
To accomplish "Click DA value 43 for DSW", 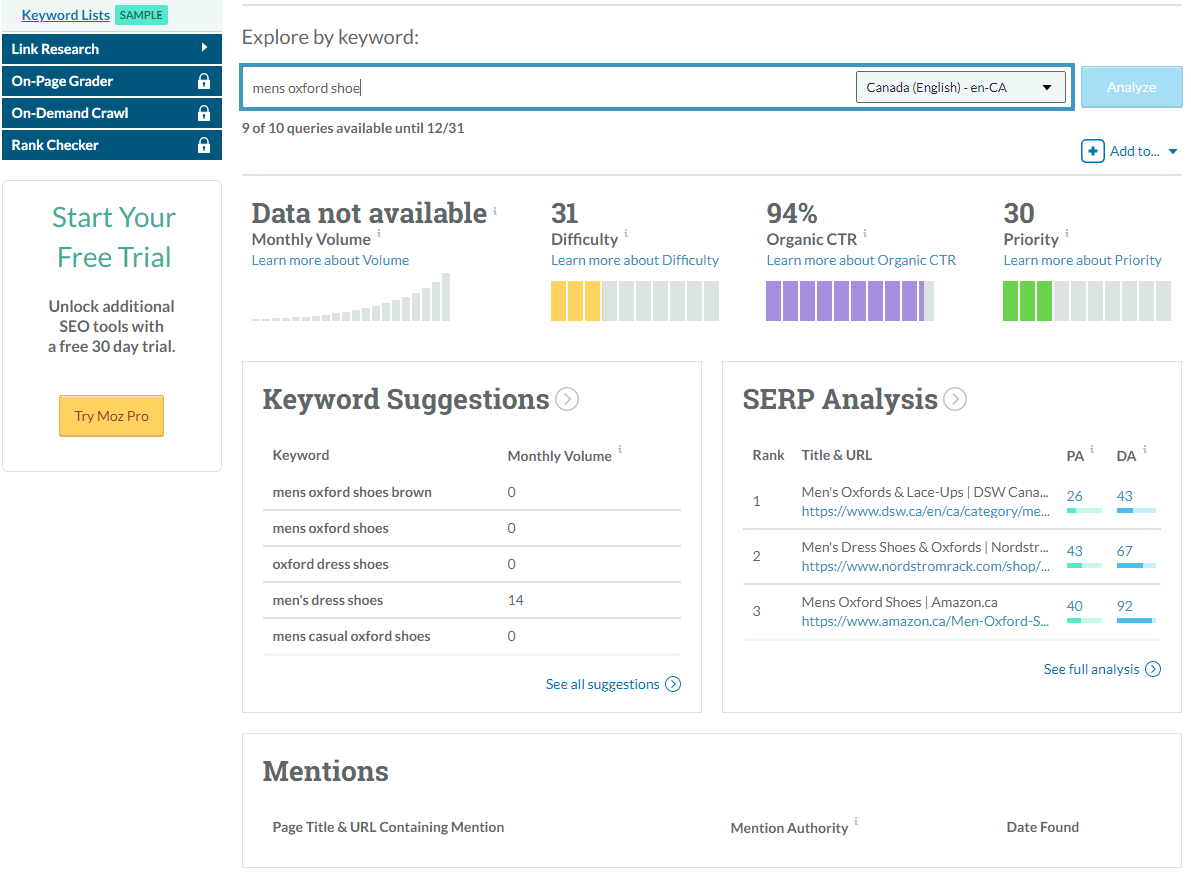I will click(1125, 496).
